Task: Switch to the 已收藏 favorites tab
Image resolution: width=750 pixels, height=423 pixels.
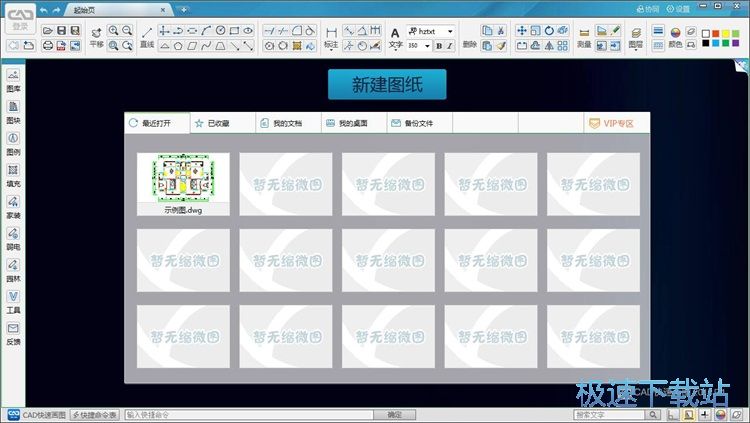Action: click(222, 123)
